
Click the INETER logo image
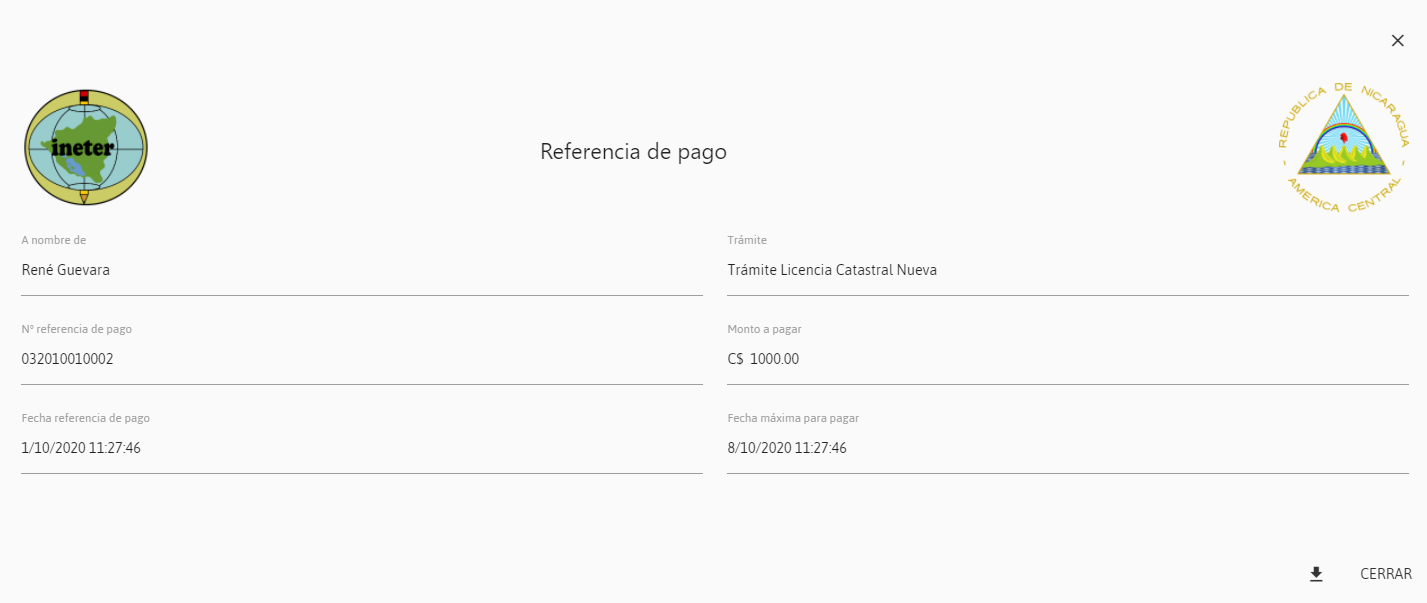pyautogui.click(x=86, y=148)
